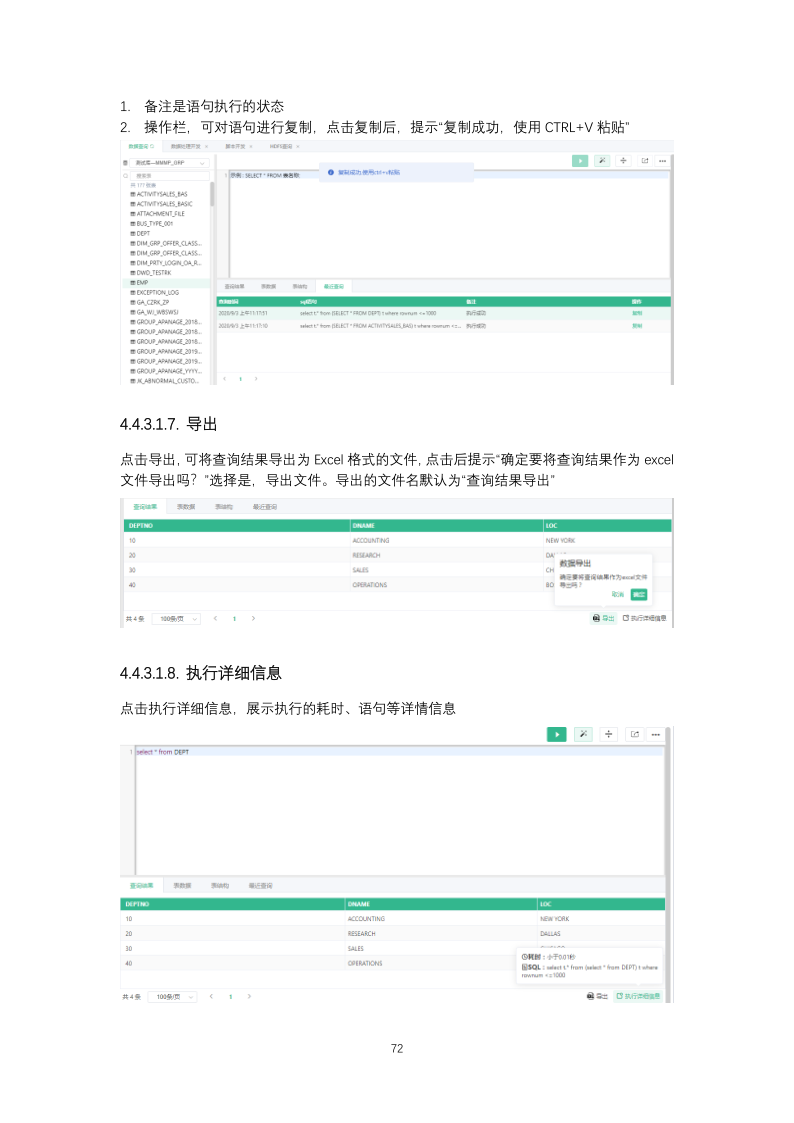Open the 表数据 tab in the 复制成功 screenshot
The height and width of the screenshot is (1123, 794).
pyautogui.click(x=268, y=286)
